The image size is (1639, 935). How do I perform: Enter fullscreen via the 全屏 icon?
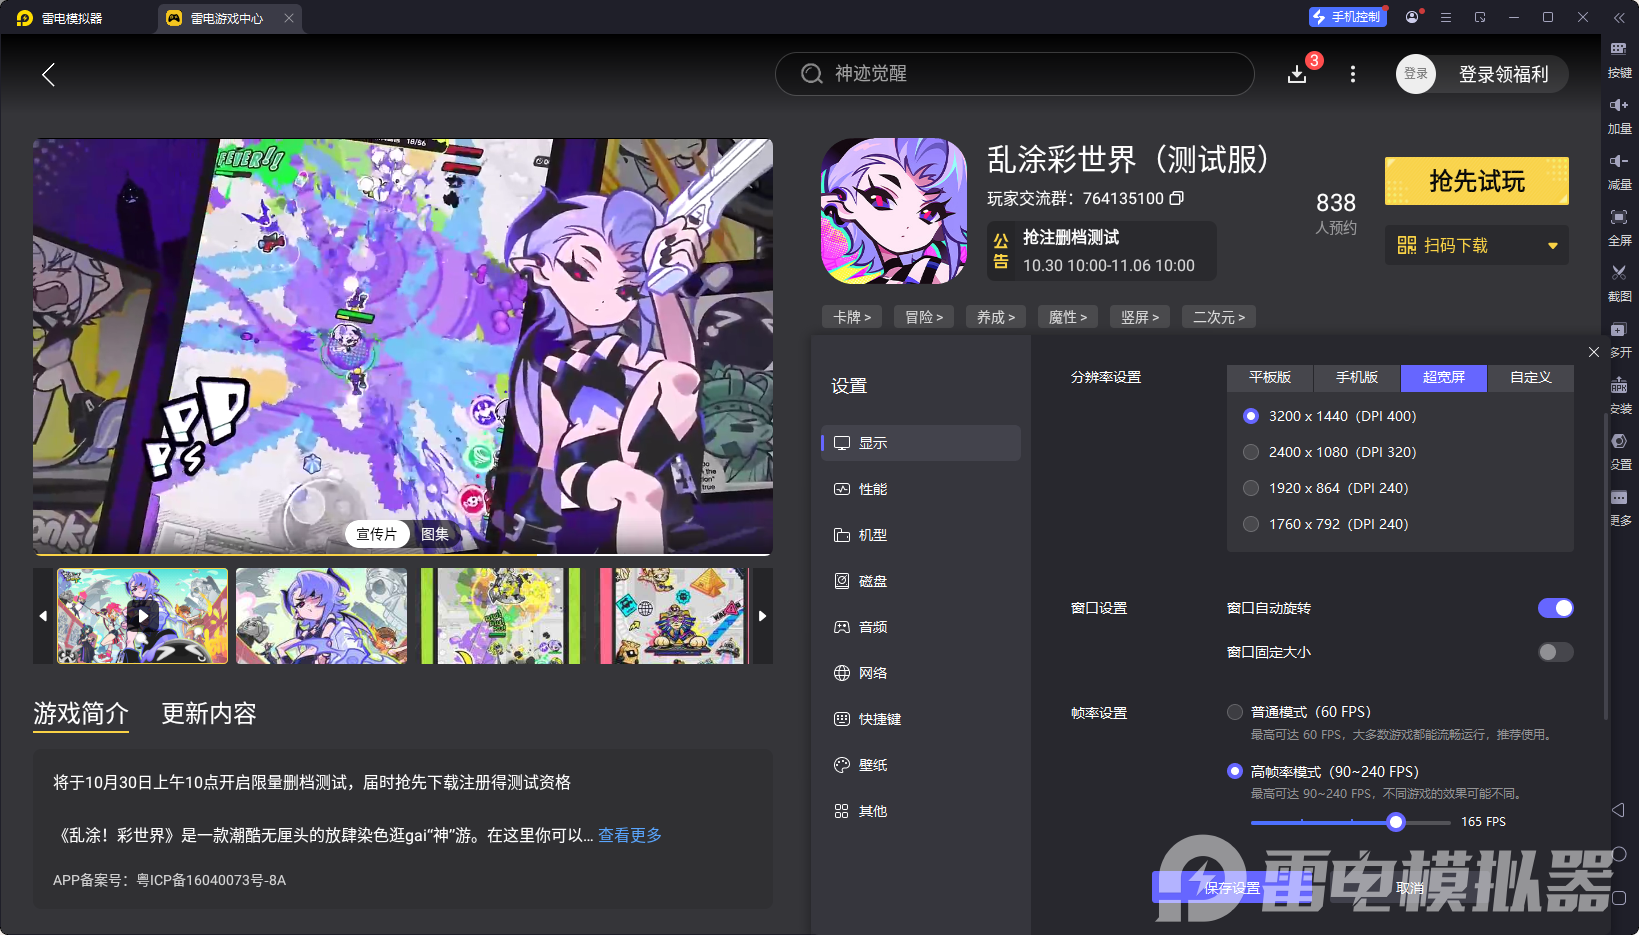point(1620,227)
